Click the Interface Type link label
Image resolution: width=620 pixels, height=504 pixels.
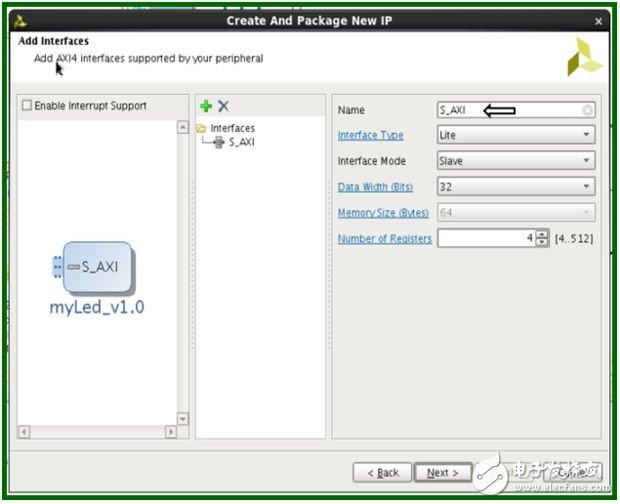[371, 135]
